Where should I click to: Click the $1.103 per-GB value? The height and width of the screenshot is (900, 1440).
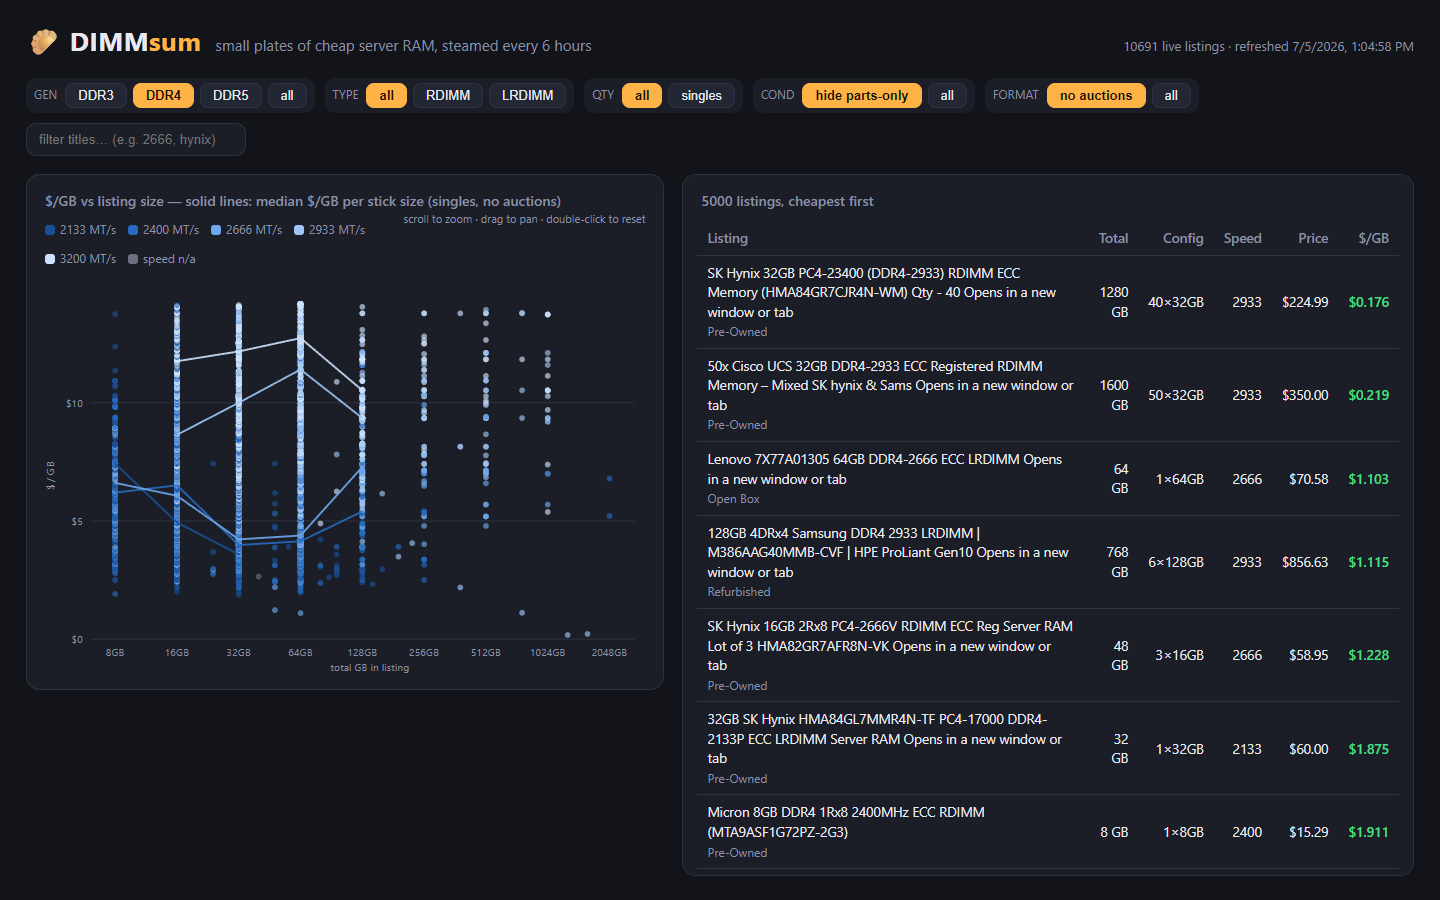click(1368, 479)
